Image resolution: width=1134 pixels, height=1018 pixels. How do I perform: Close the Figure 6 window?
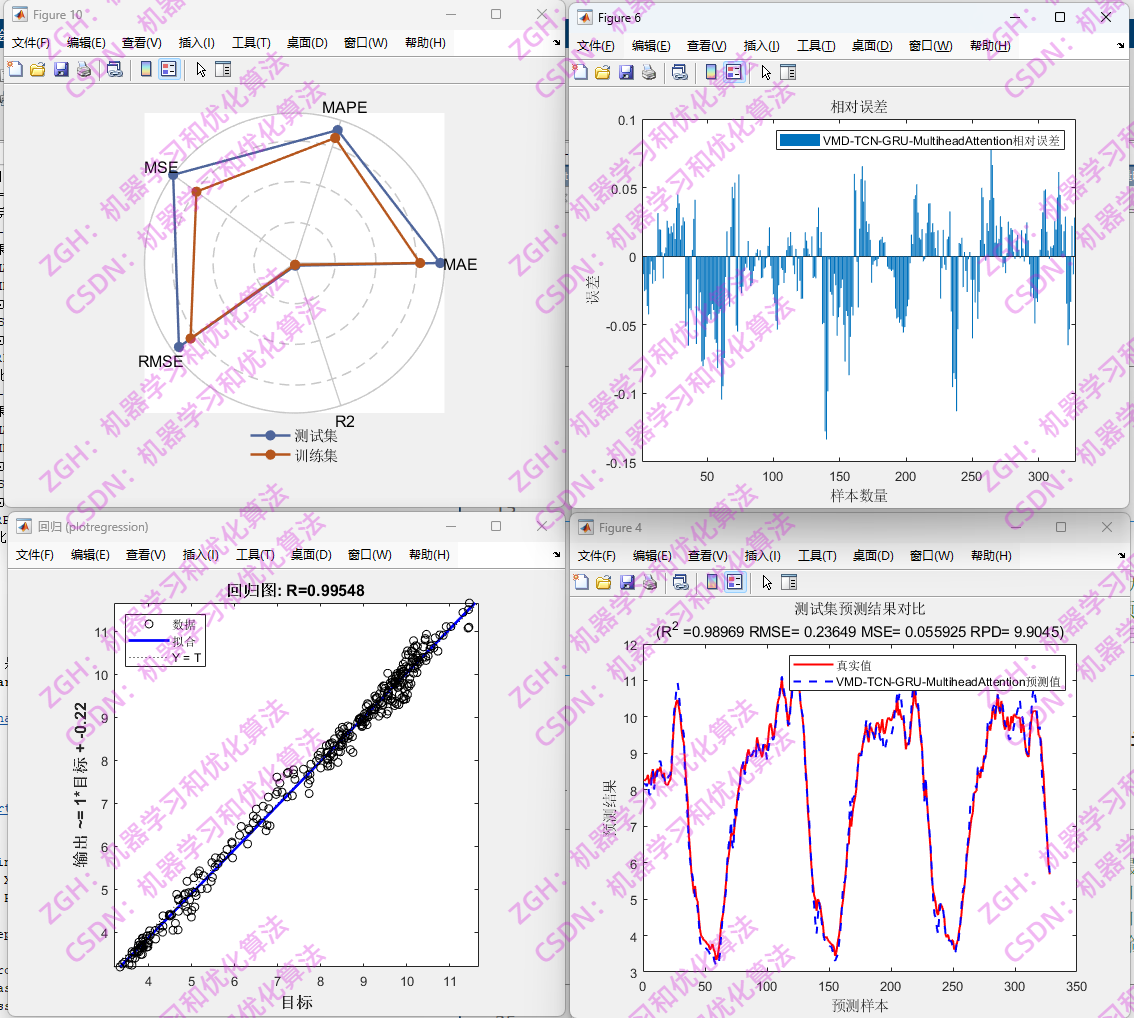(1107, 17)
